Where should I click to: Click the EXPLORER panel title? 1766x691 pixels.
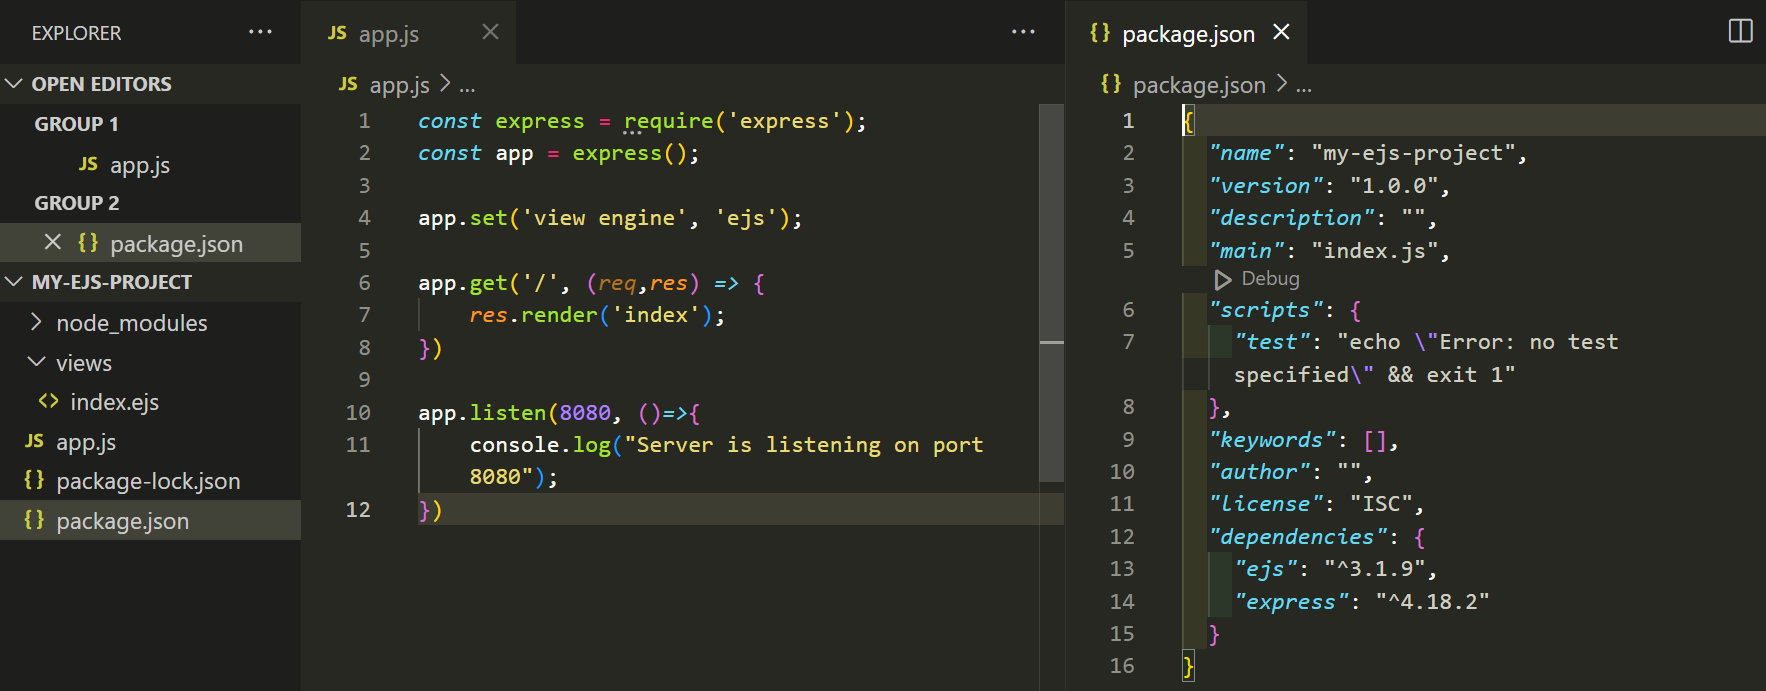click(76, 33)
